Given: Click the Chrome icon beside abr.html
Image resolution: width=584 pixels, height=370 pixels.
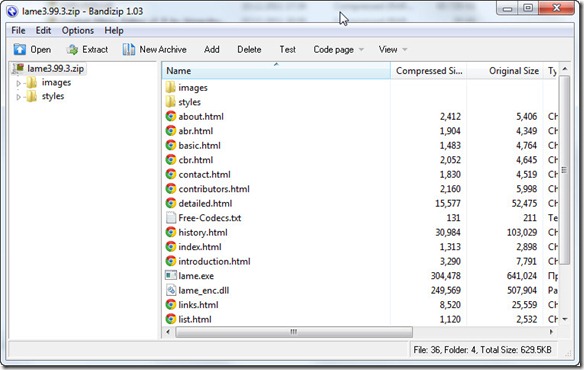Looking at the screenshot, I should pos(171,131).
